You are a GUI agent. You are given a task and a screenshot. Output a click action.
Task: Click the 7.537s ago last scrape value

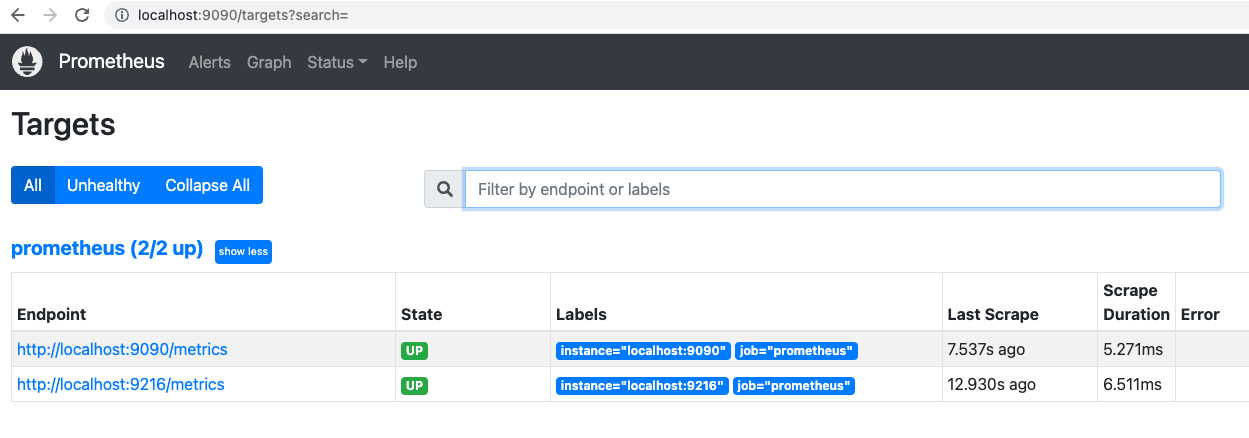(986, 350)
